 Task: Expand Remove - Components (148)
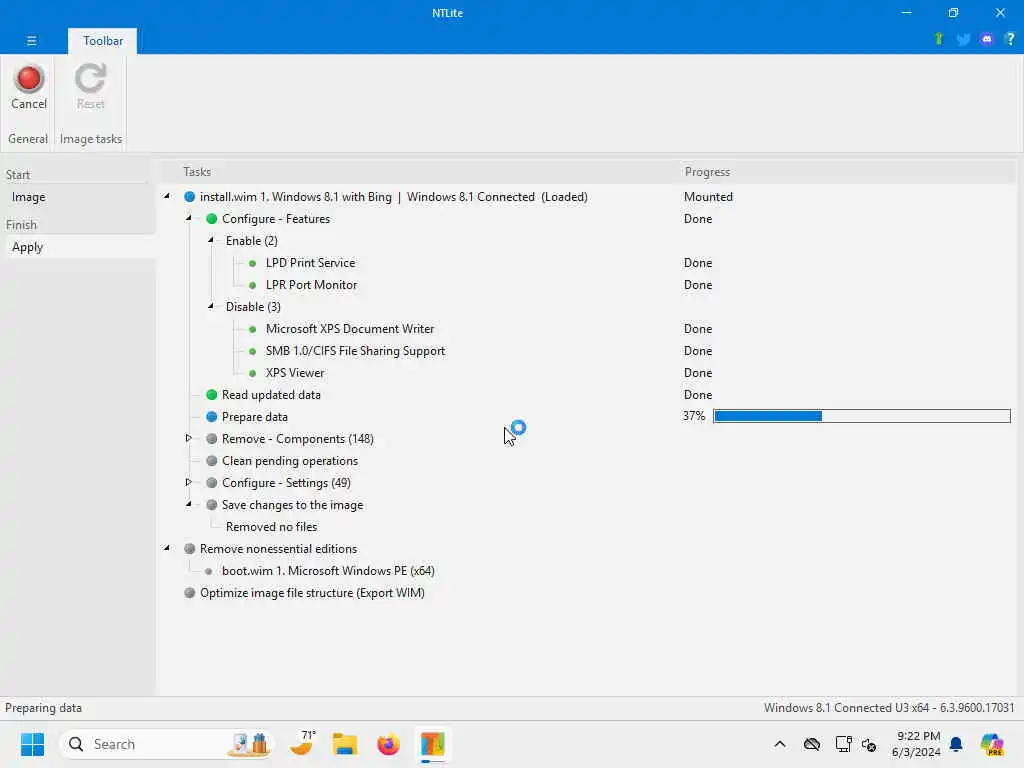(189, 438)
